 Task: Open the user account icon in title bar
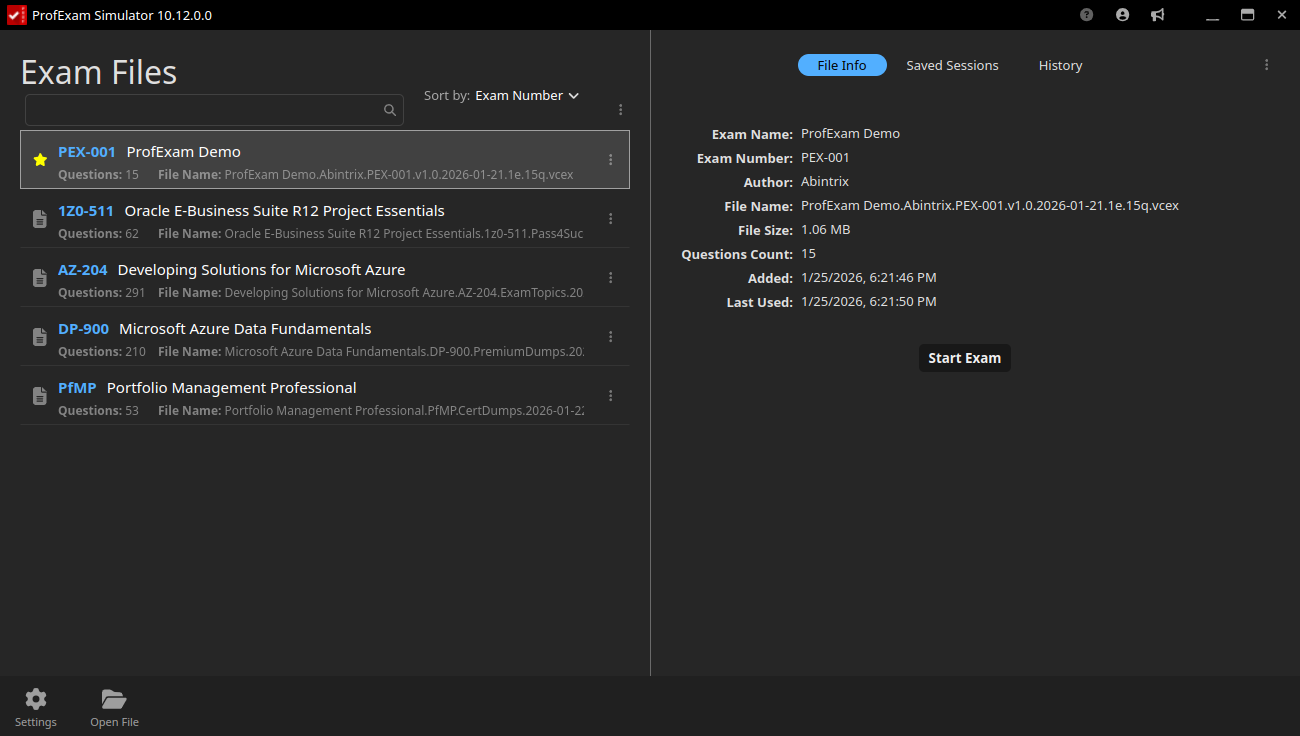pos(1122,15)
